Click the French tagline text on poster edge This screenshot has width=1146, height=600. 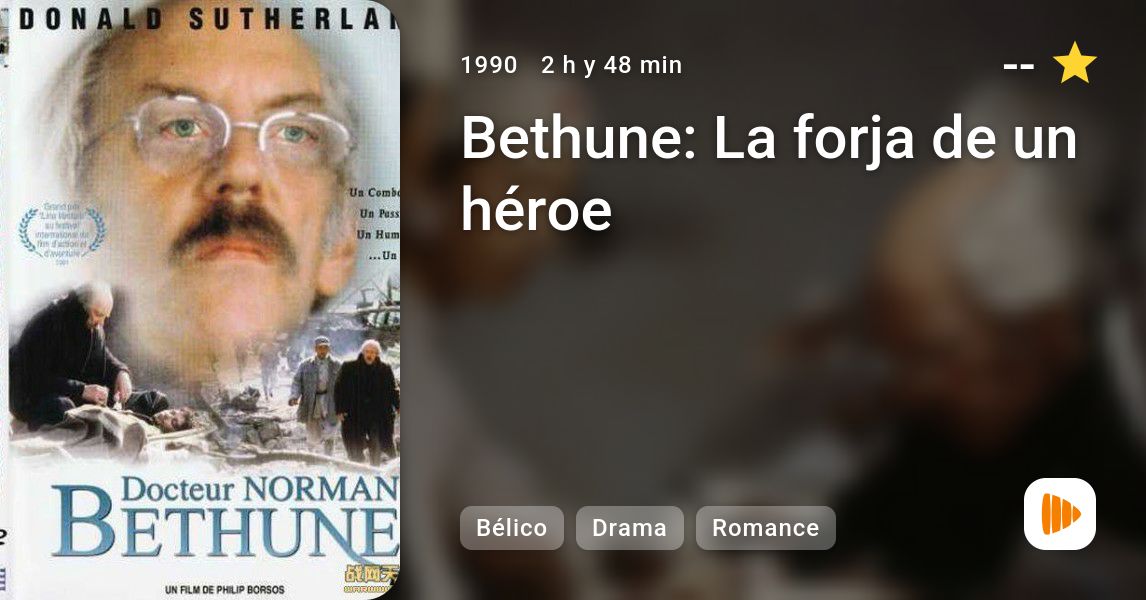pyautogui.click(x=374, y=224)
